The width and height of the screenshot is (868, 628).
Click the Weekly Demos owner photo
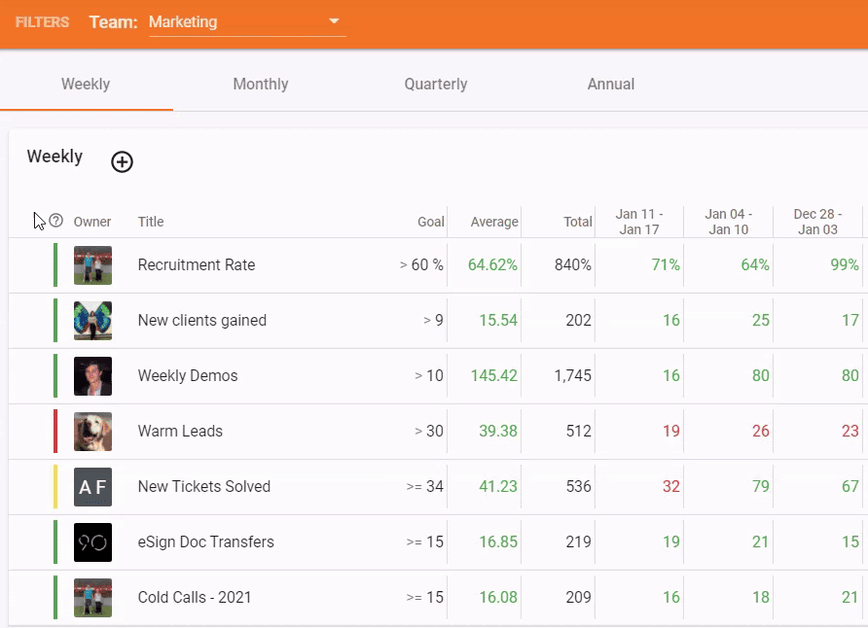[93, 376]
